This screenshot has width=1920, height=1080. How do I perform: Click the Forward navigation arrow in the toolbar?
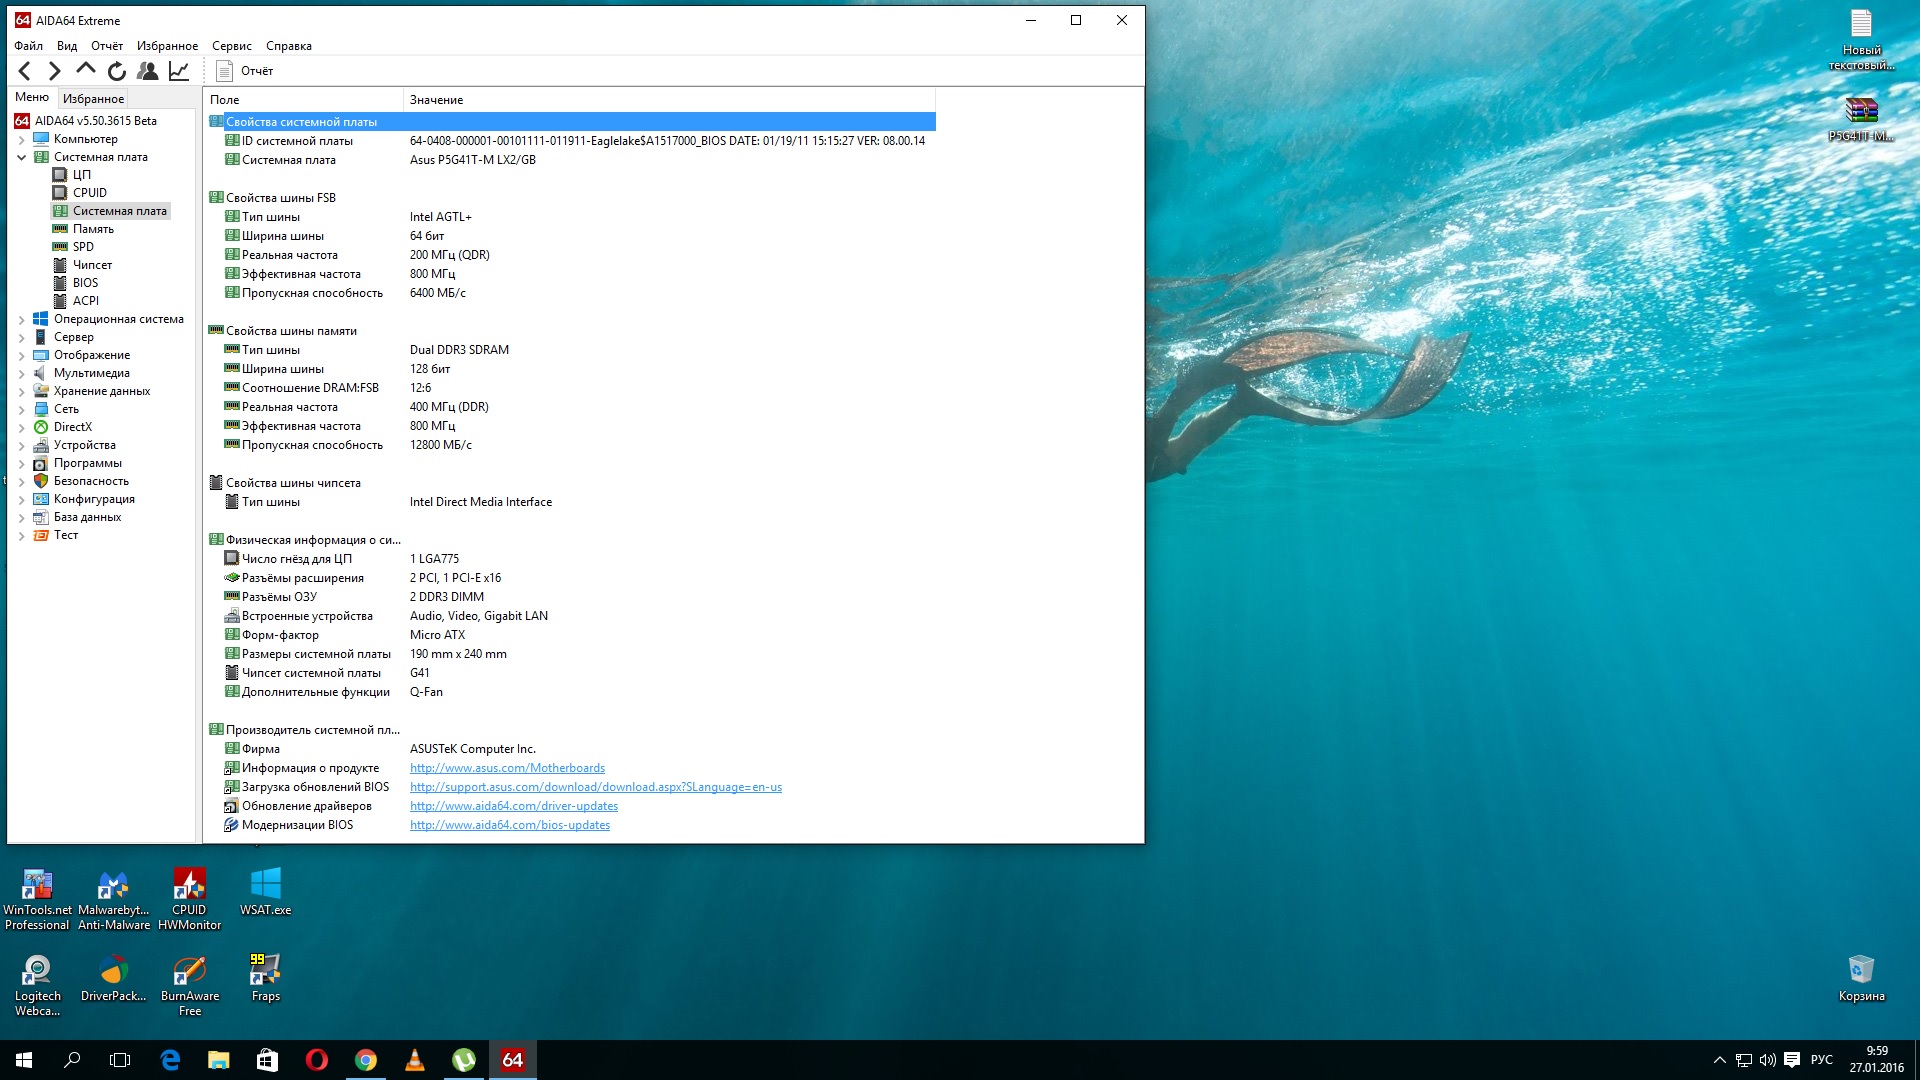point(55,71)
